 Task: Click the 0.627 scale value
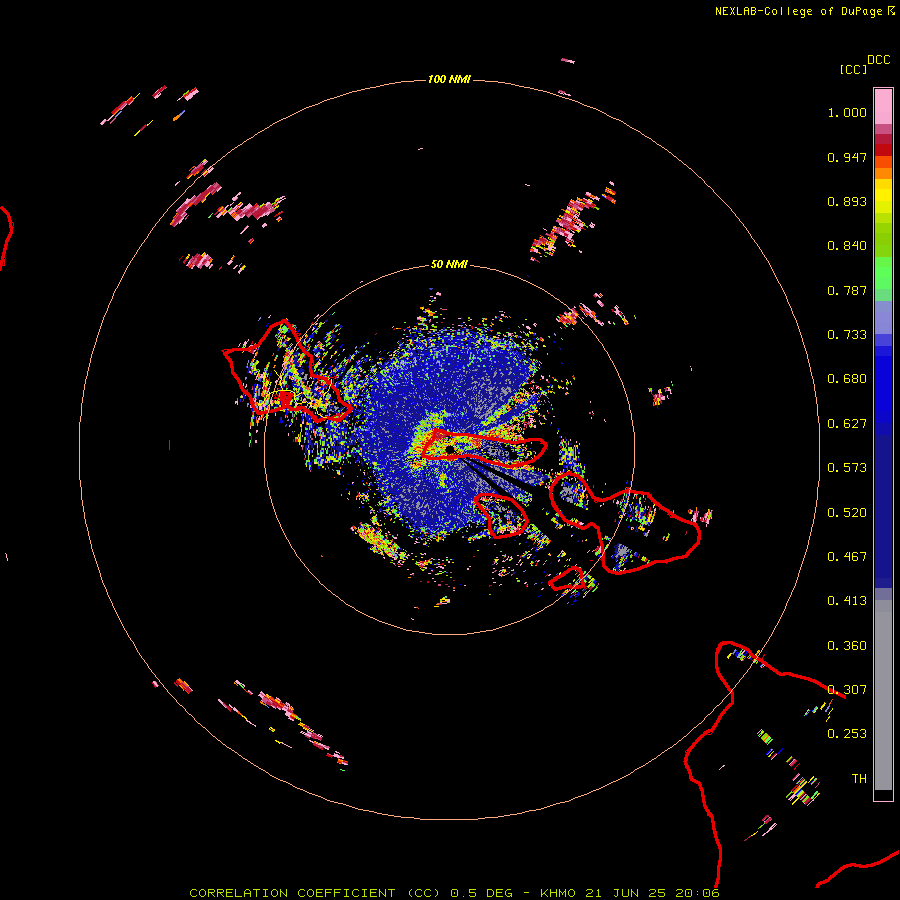pyautogui.click(x=847, y=424)
